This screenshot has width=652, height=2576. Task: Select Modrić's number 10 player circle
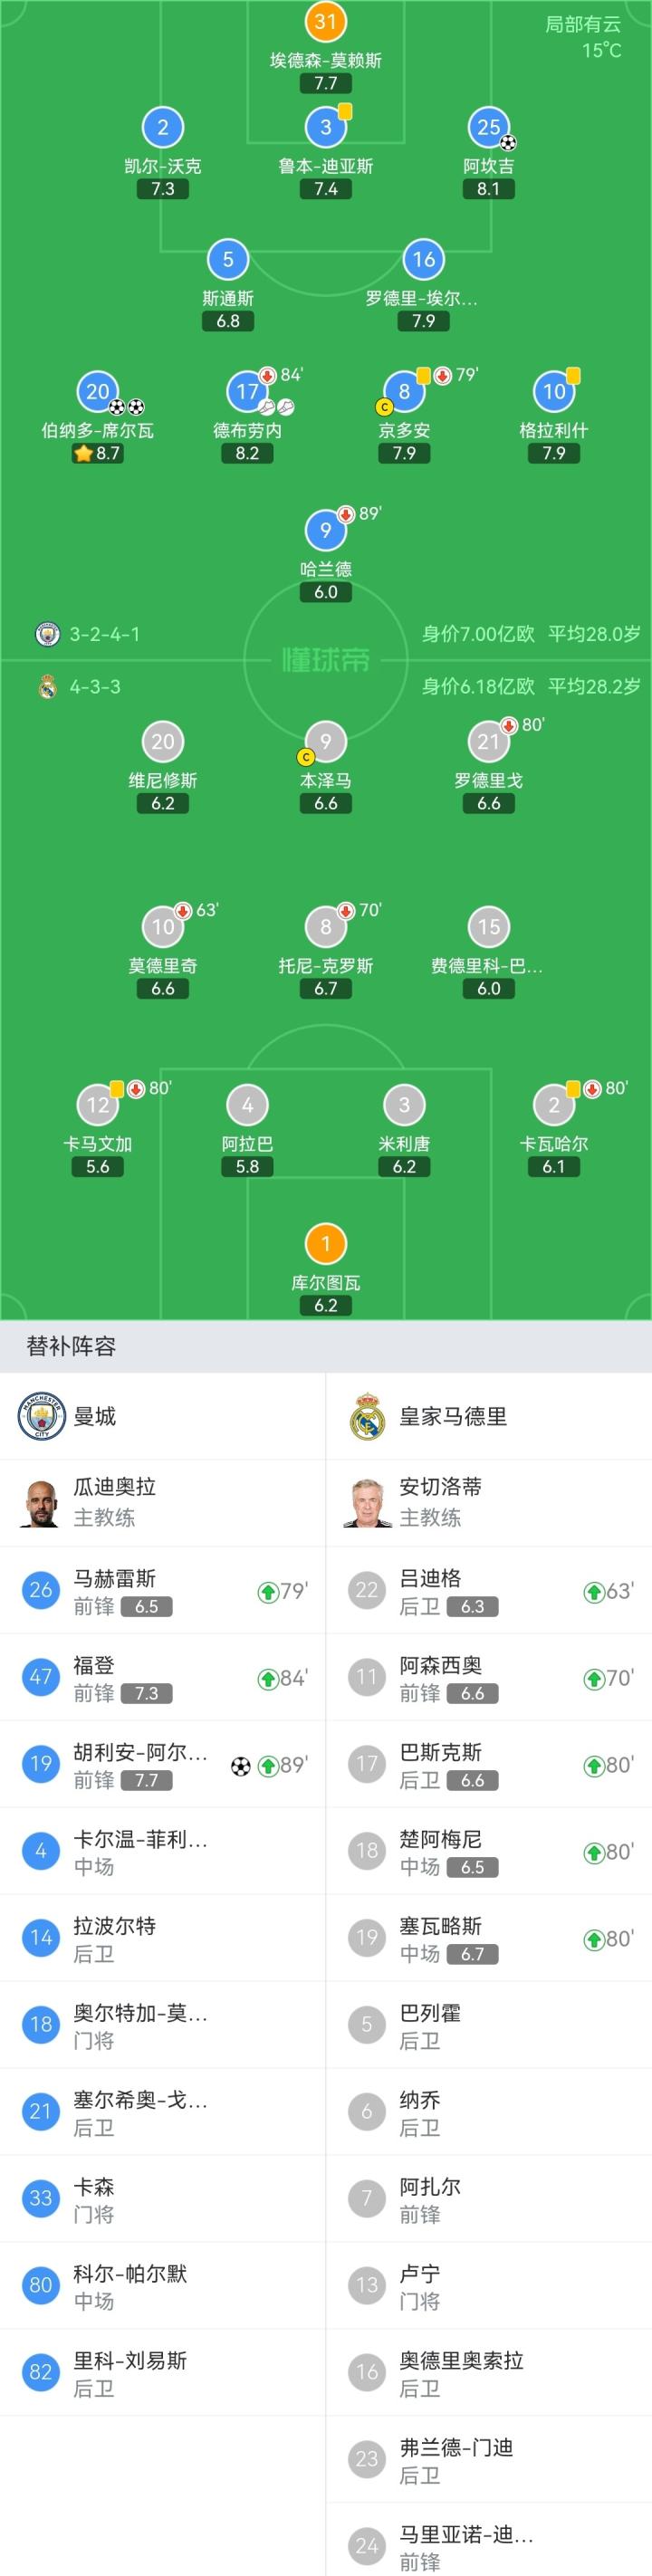tap(163, 927)
